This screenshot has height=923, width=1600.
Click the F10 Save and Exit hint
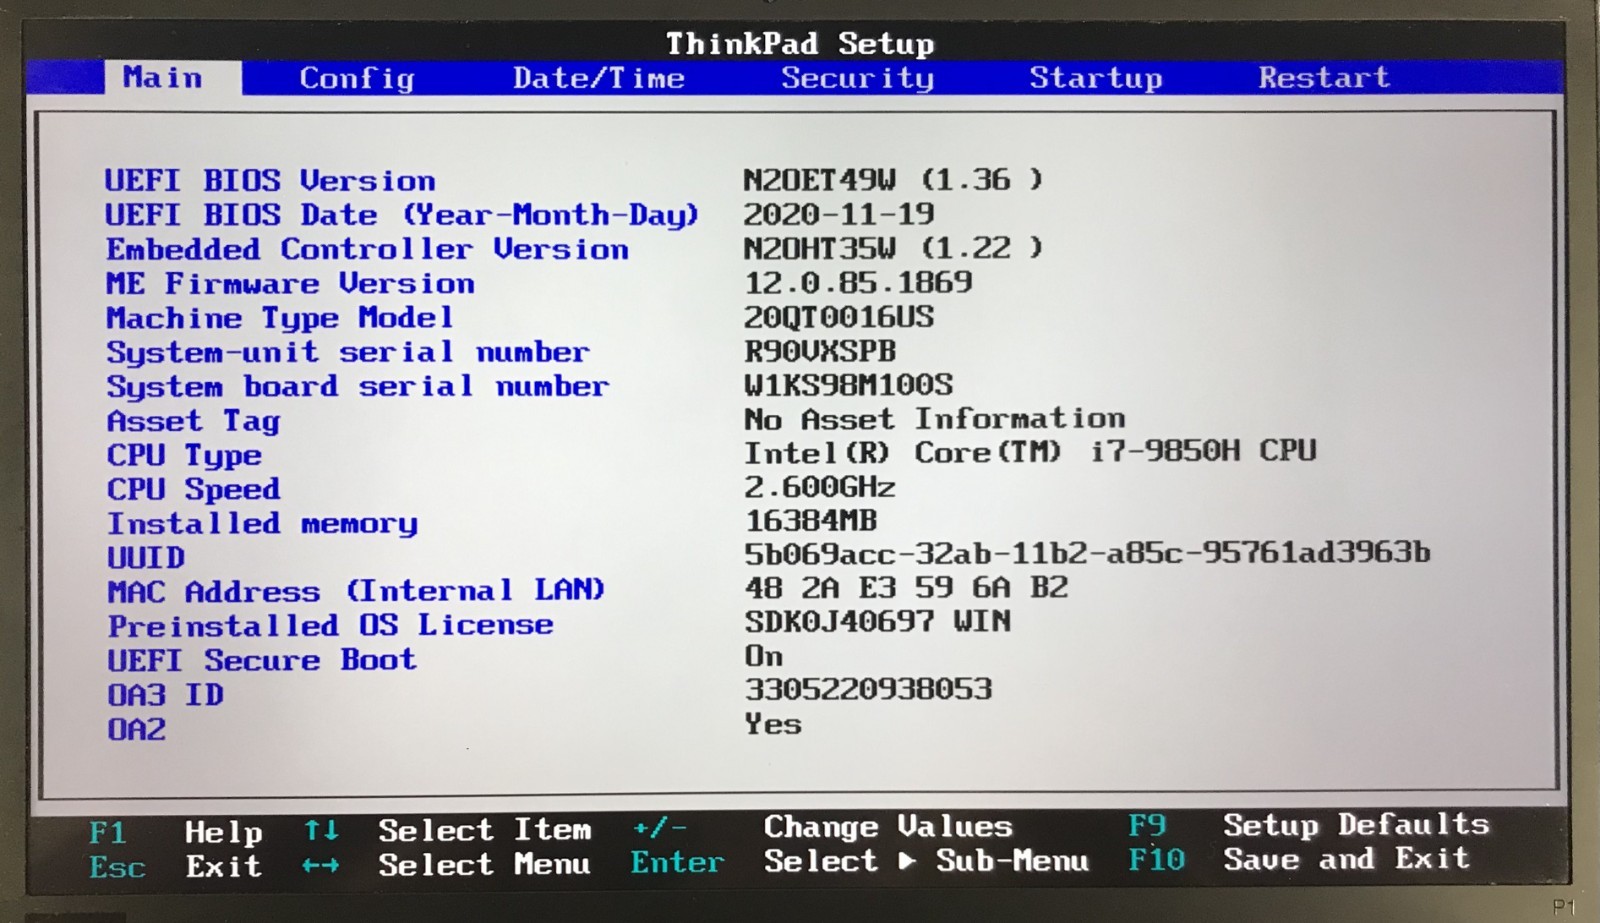(1299, 859)
